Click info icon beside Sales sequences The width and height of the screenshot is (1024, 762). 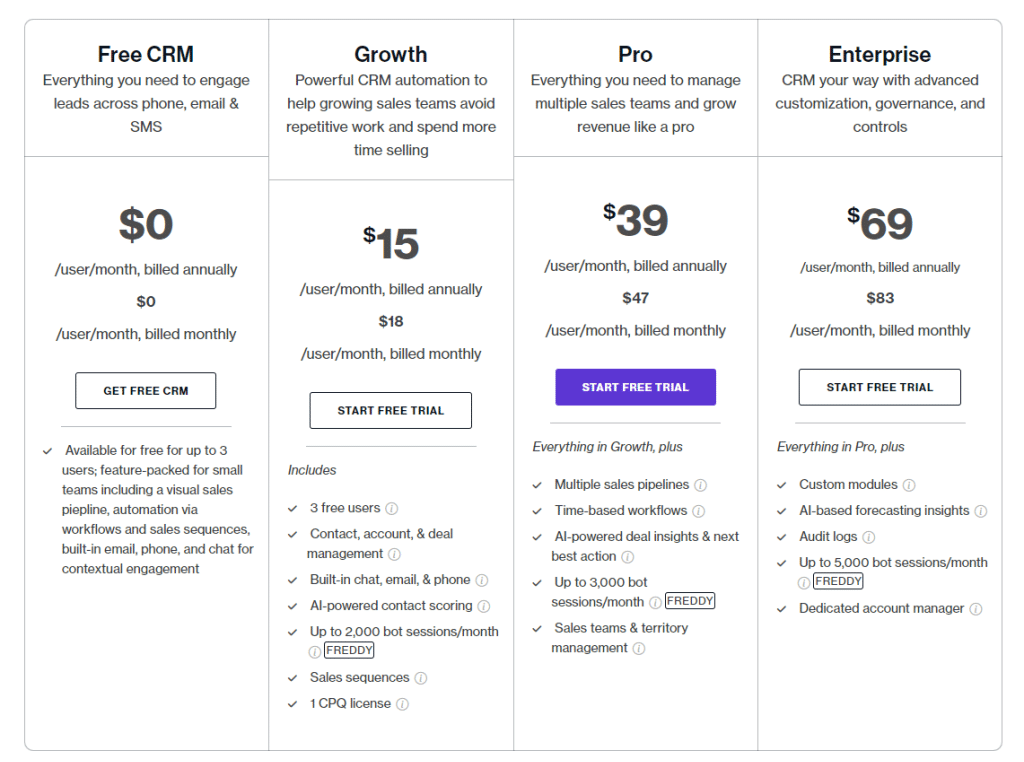pyautogui.click(x=421, y=678)
